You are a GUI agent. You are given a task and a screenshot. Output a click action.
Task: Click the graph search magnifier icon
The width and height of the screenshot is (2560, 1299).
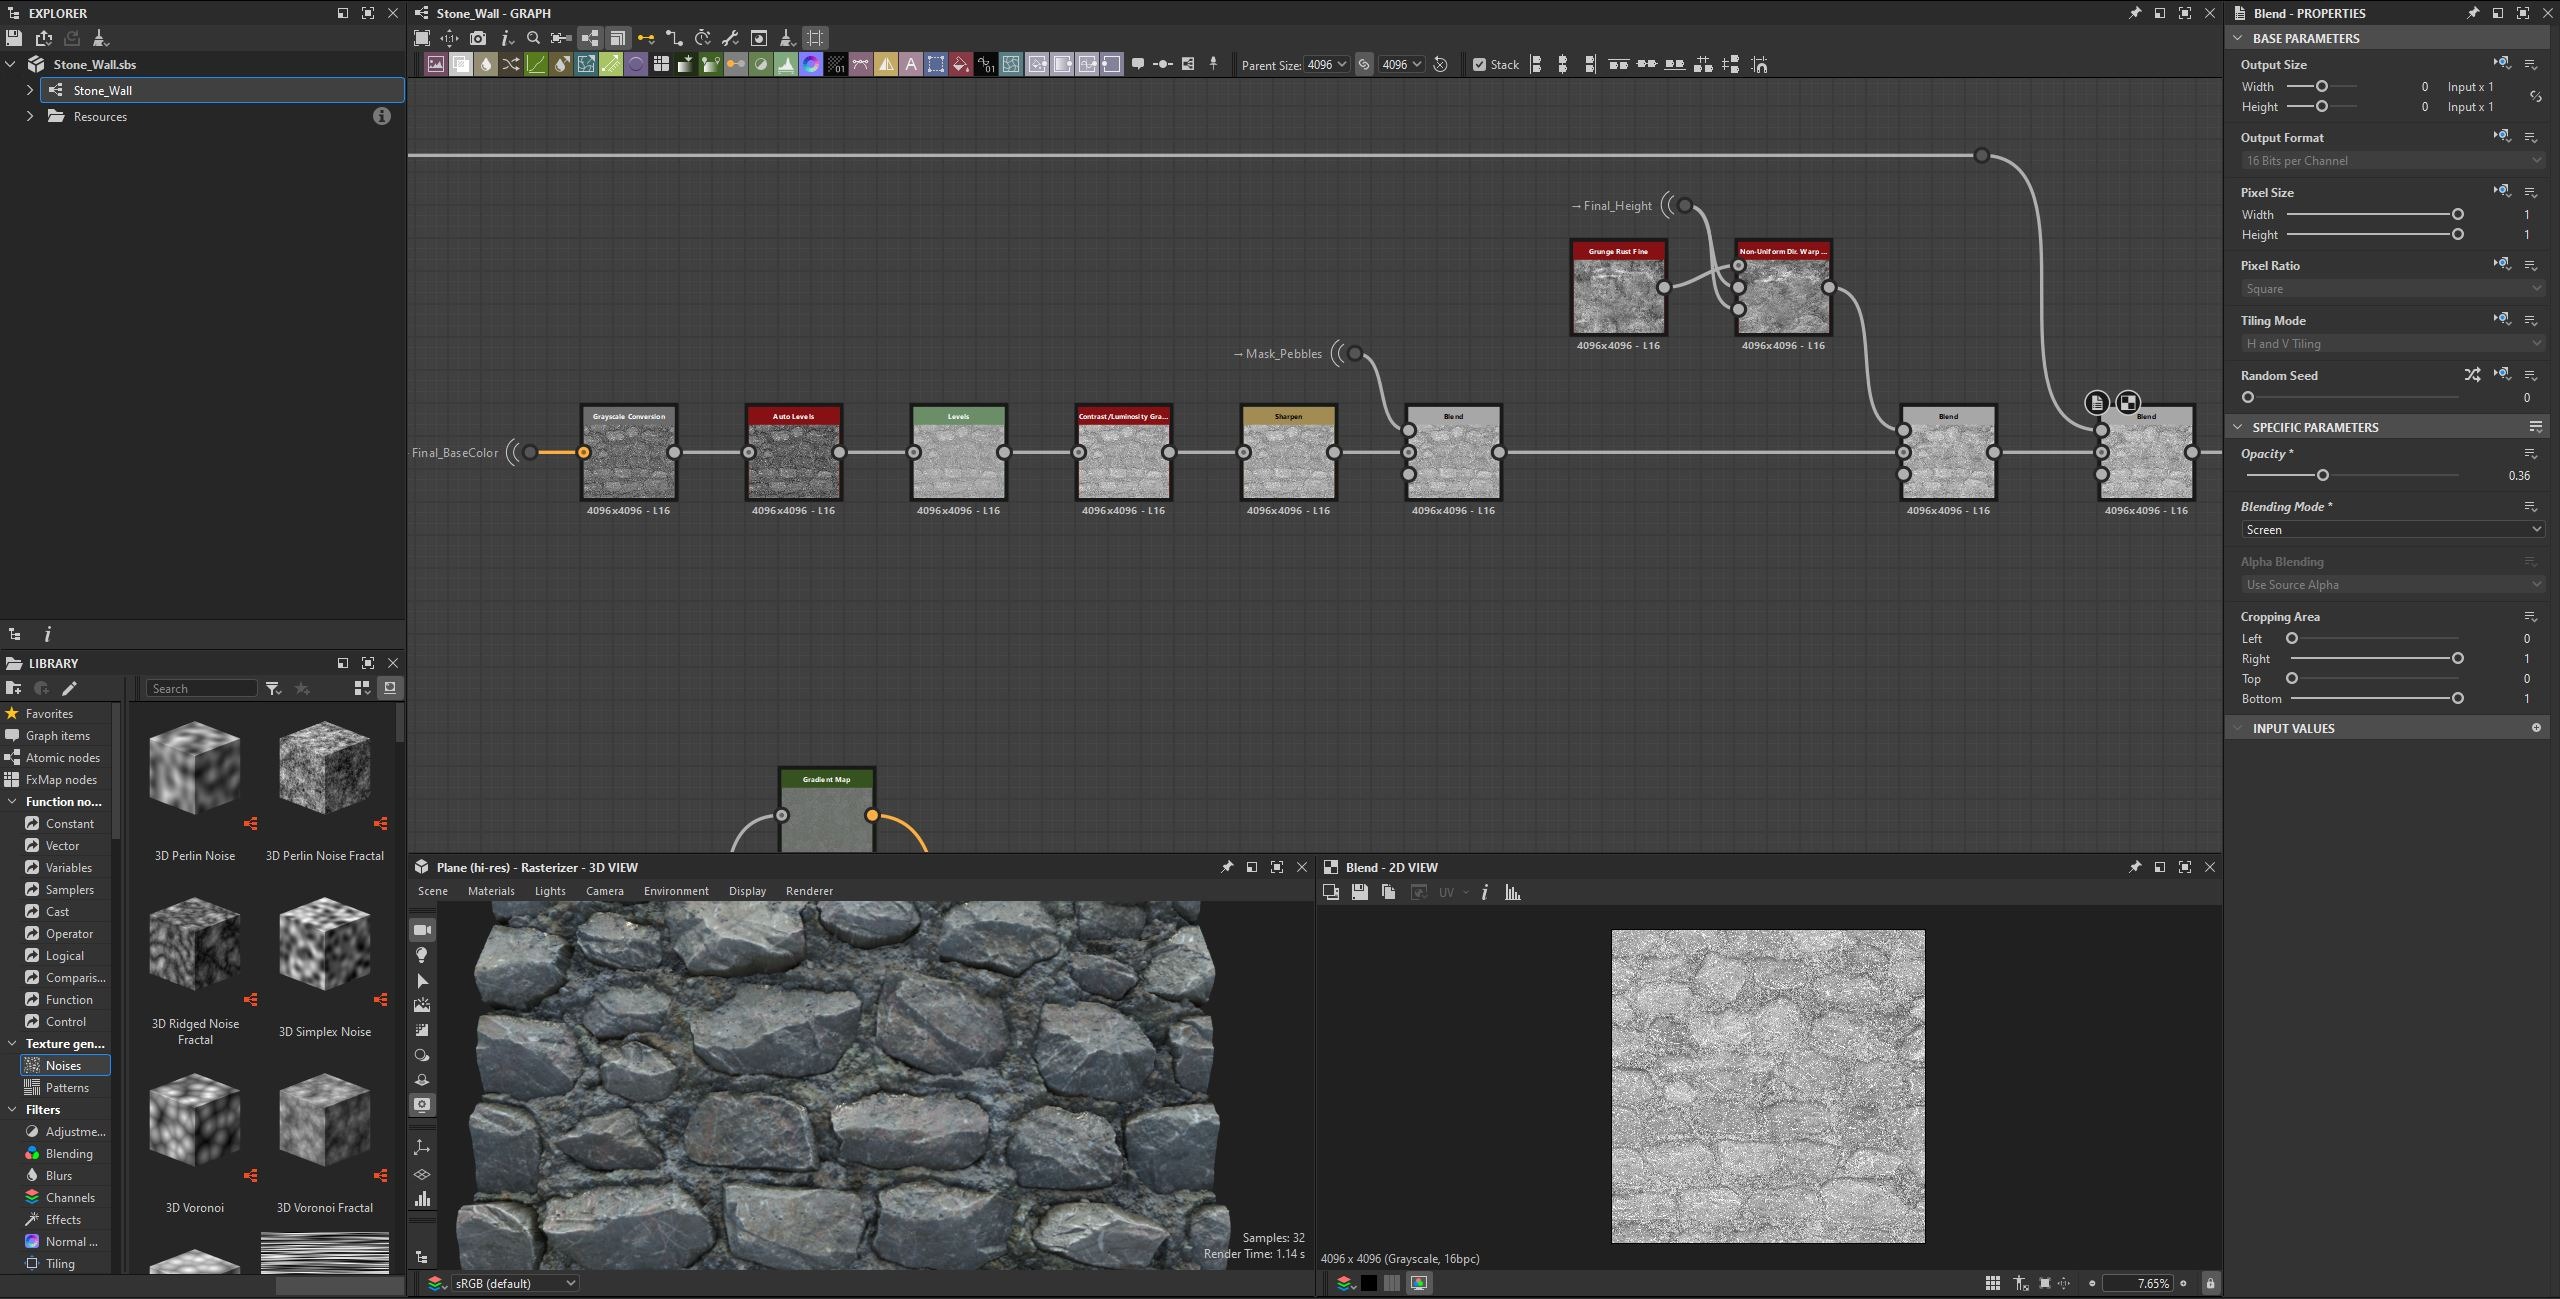[x=533, y=38]
